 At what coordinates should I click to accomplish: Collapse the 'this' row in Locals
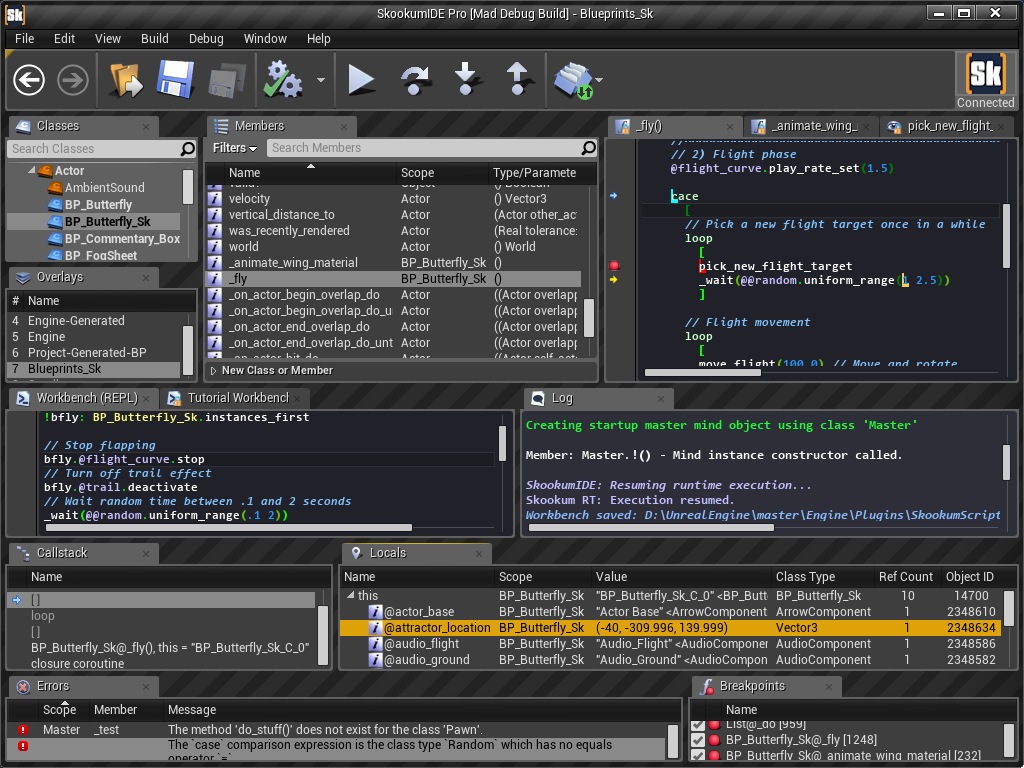[x=351, y=596]
